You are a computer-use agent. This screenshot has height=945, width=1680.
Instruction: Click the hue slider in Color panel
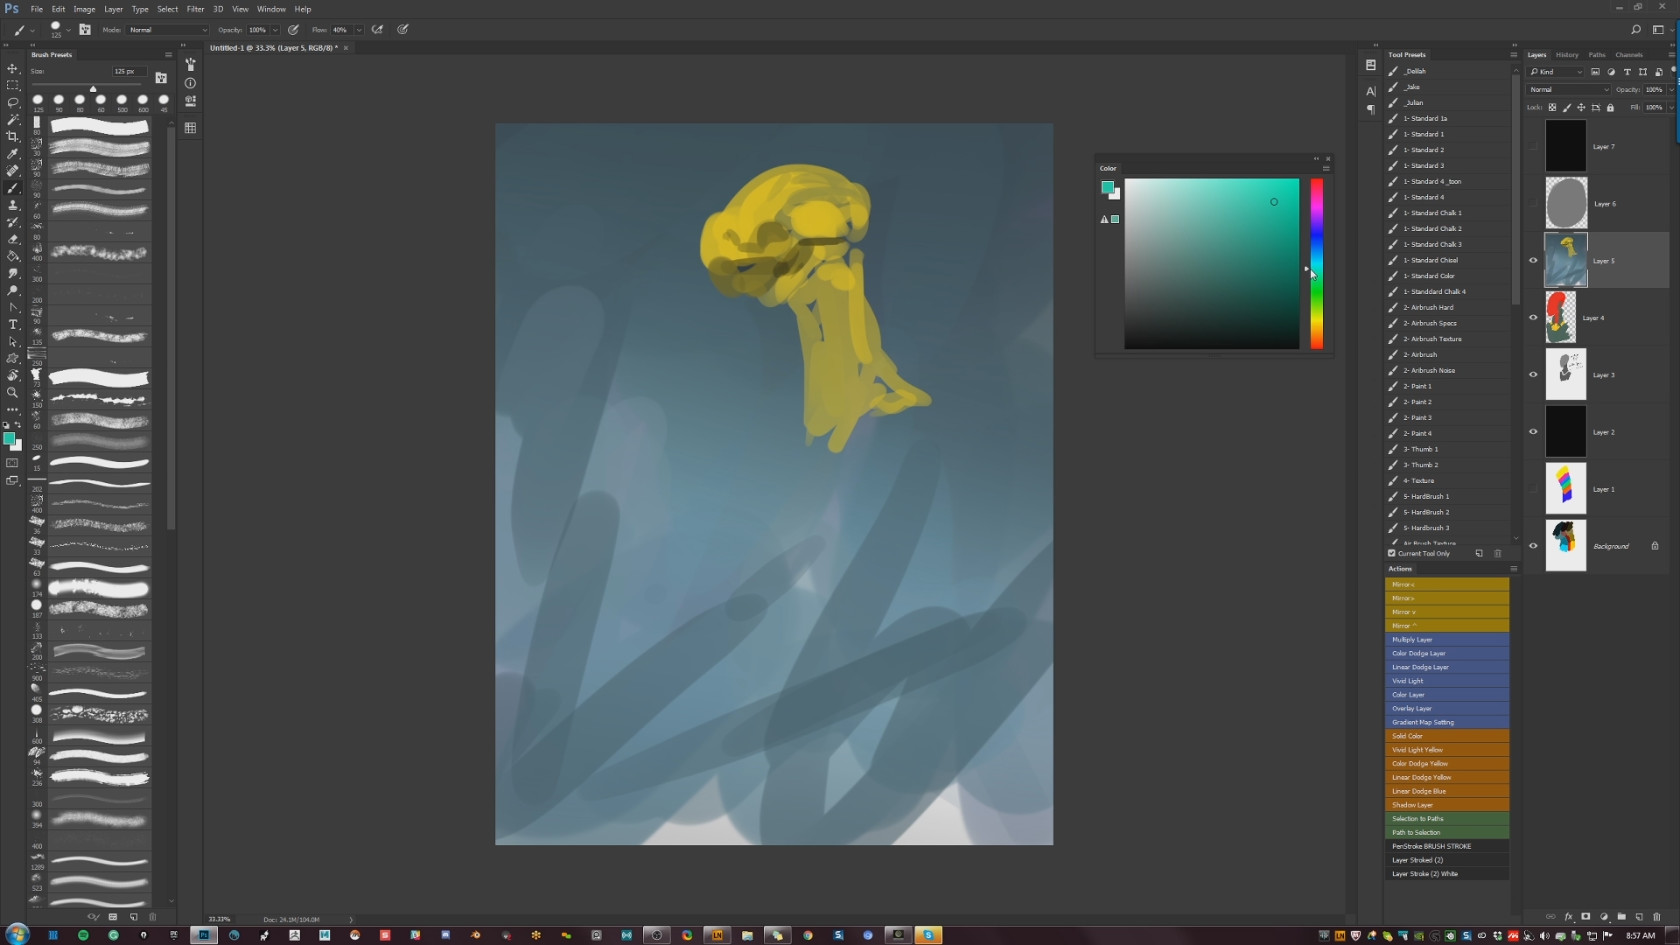(1317, 264)
